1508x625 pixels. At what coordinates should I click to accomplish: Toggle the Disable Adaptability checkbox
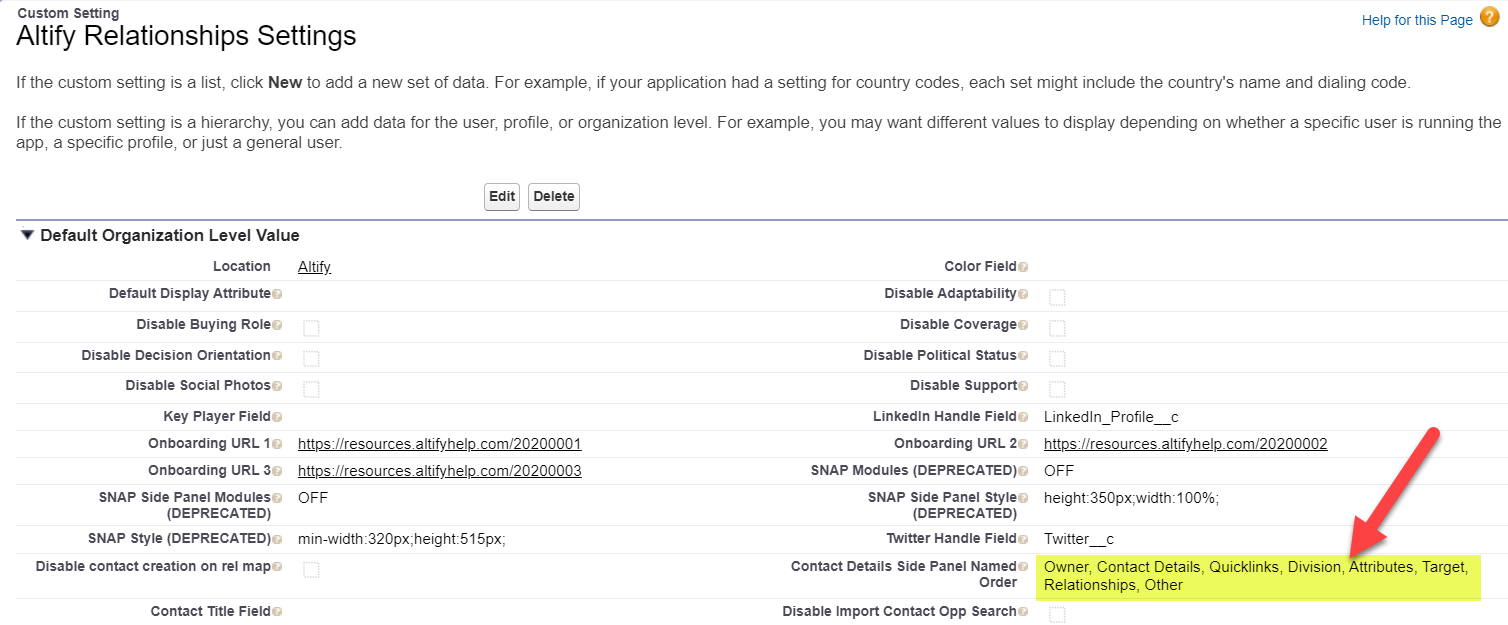[x=1057, y=297]
